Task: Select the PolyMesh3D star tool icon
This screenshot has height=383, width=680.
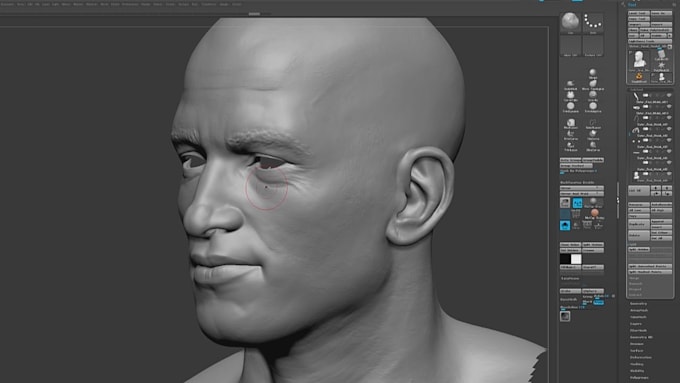Action: point(661,66)
